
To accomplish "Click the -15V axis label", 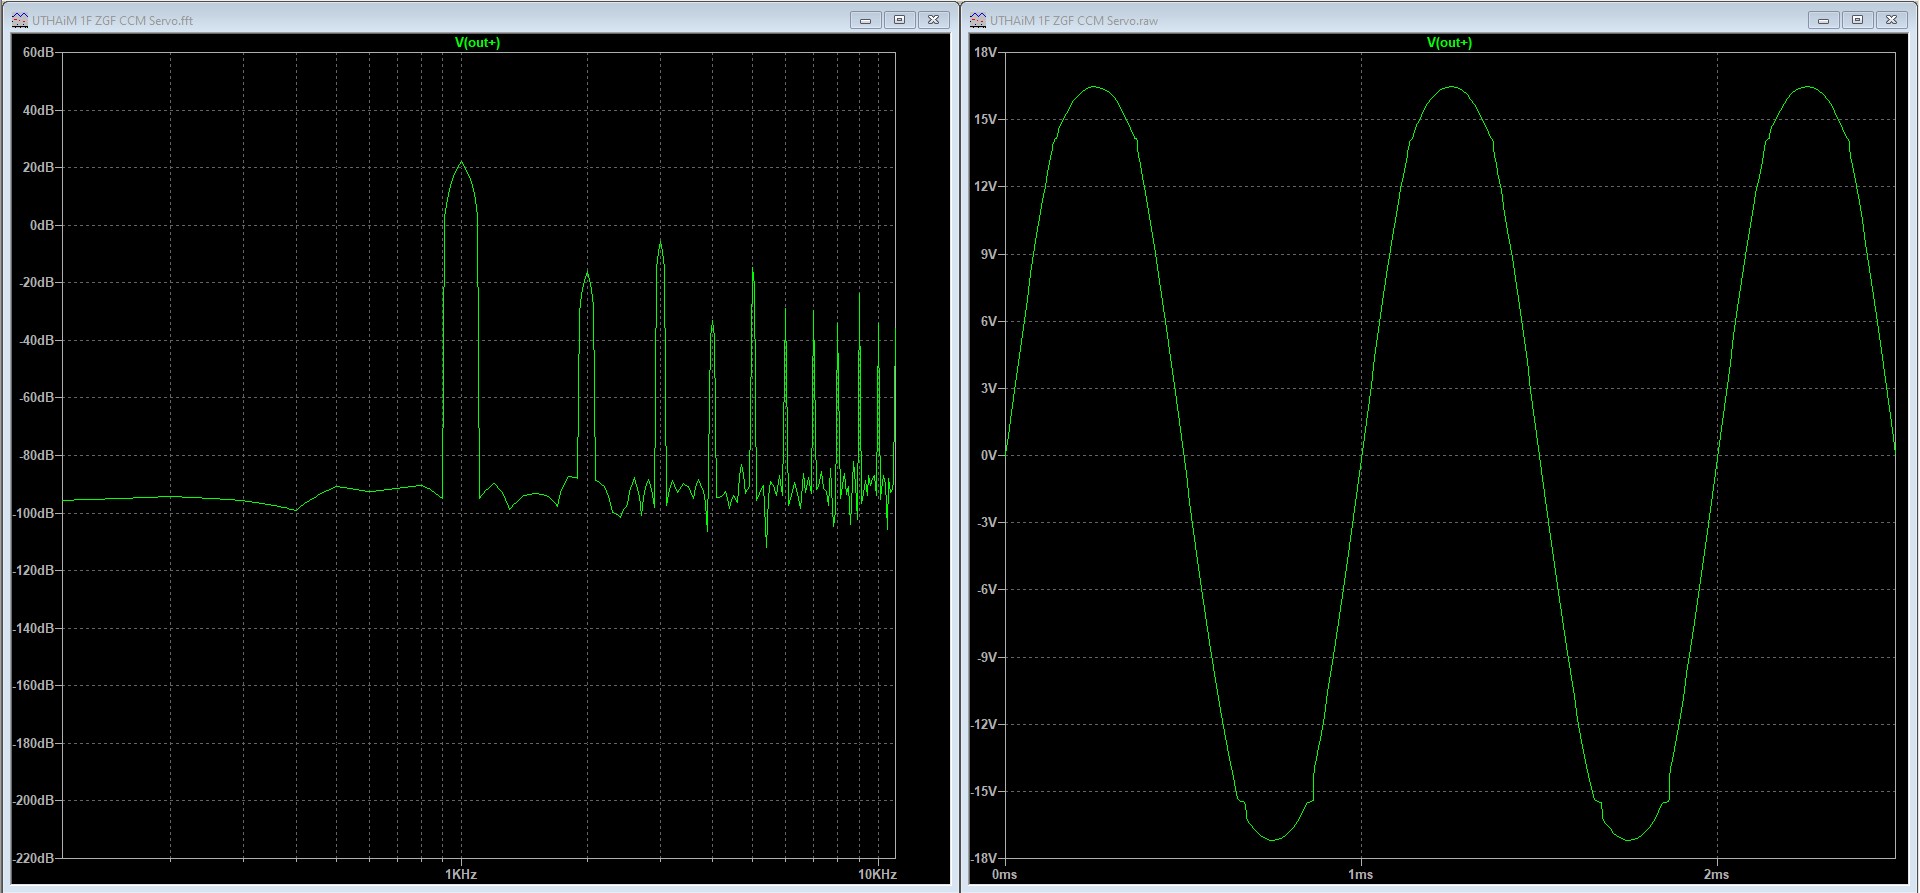I will [x=984, y=791].
